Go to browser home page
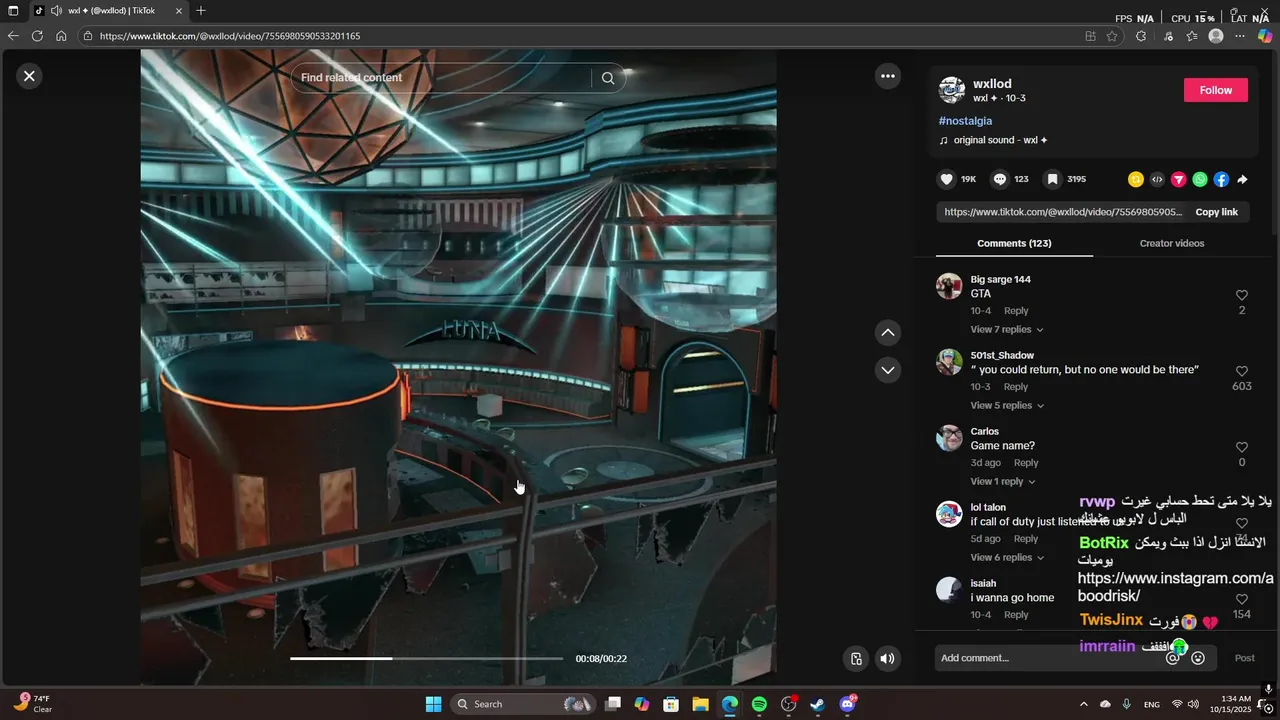The width and height of the screenshot is (1280, 720). coord(61,36)
